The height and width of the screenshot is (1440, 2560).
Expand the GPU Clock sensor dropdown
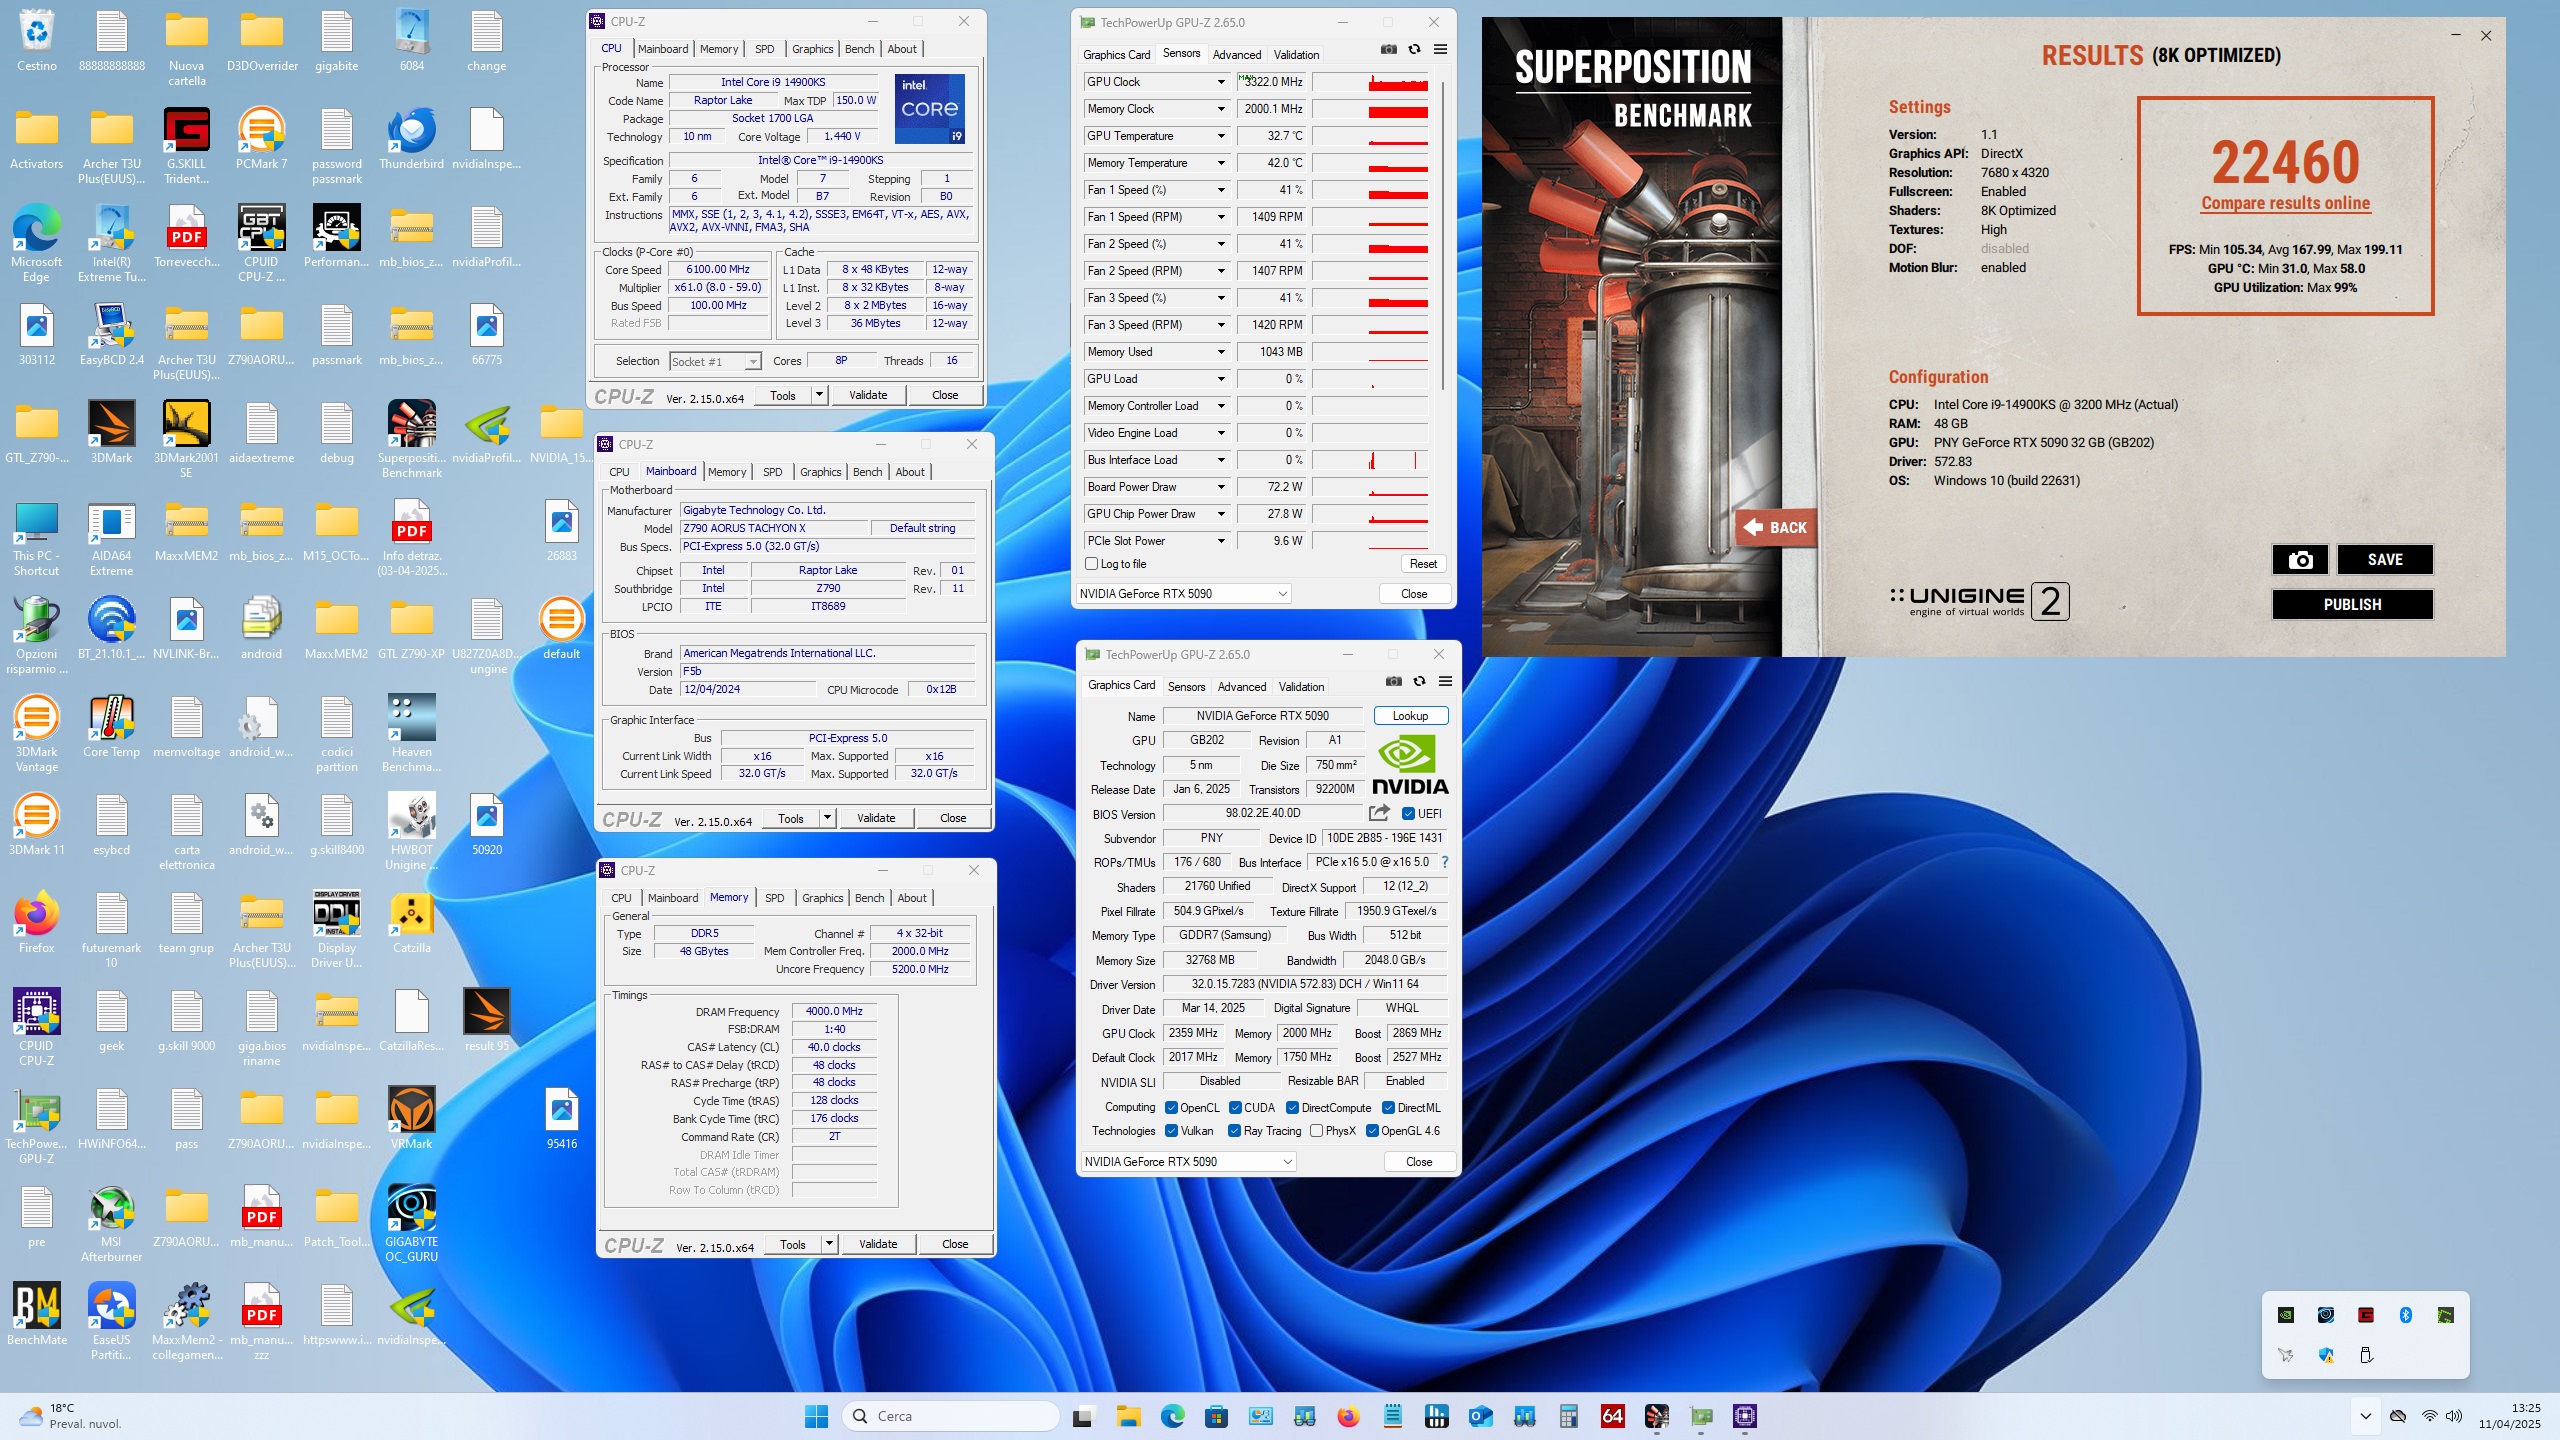point(1221,82)
